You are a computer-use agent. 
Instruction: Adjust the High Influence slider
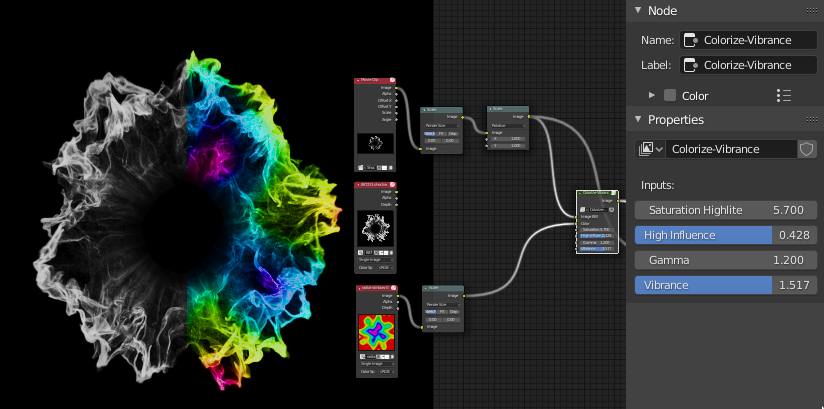[725, 235]
